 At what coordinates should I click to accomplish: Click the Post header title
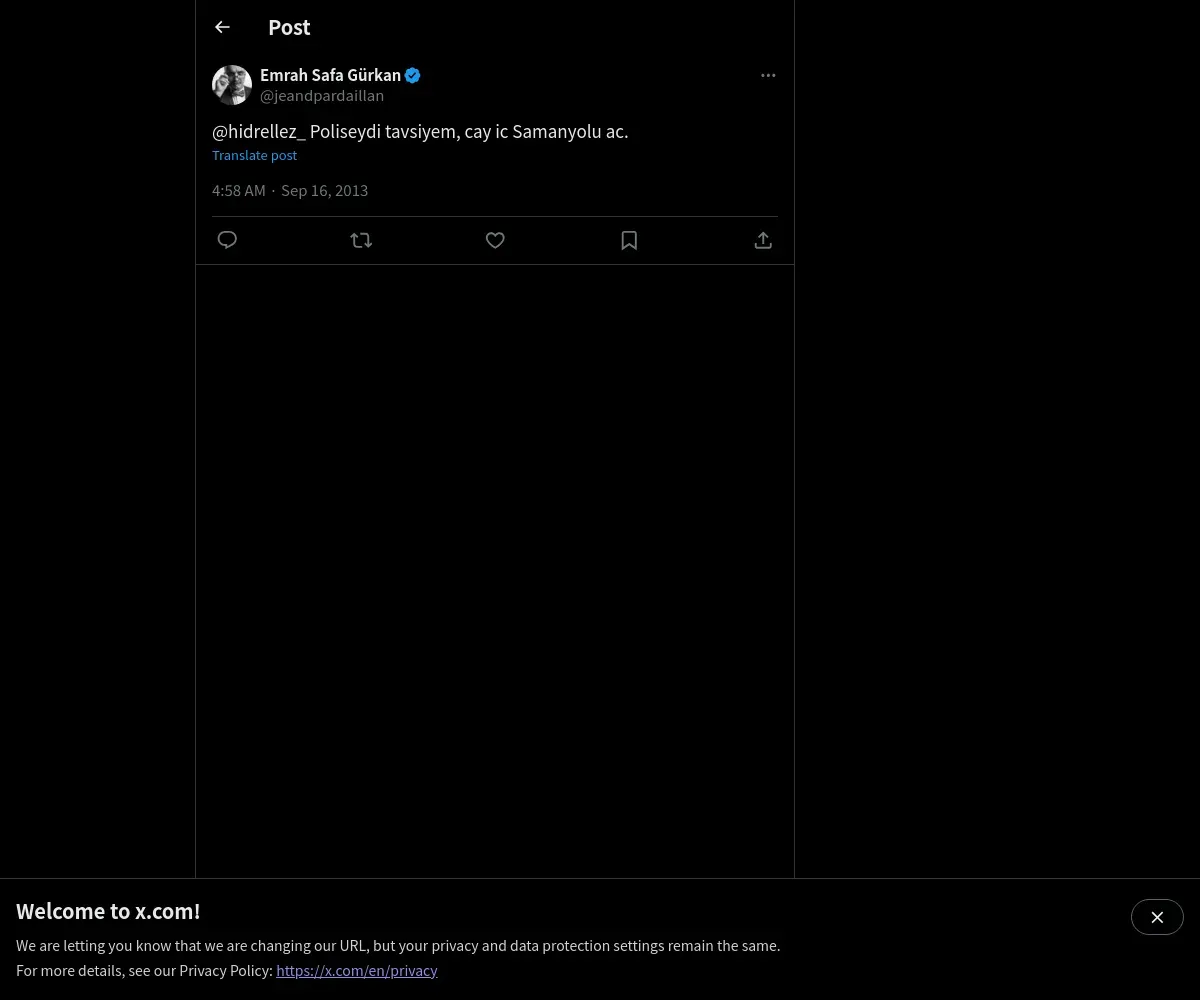coord(289,27)
